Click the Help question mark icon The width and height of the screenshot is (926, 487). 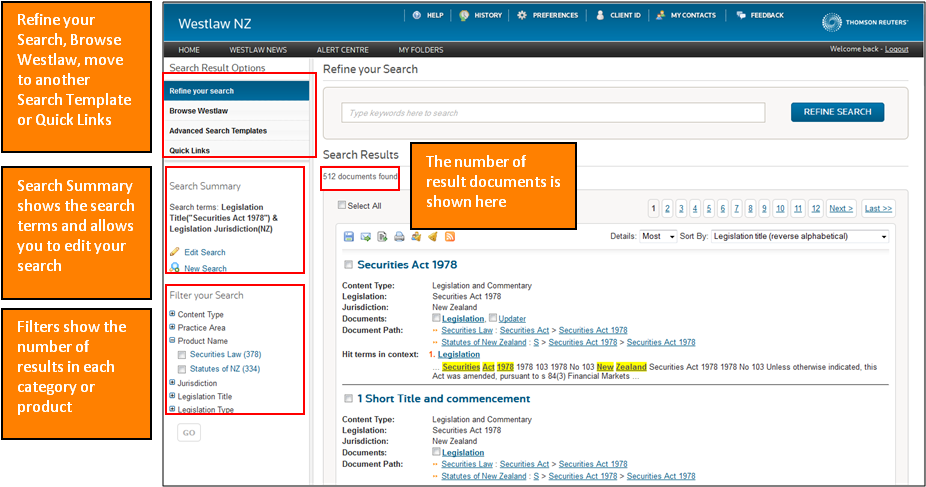[416, 15]
